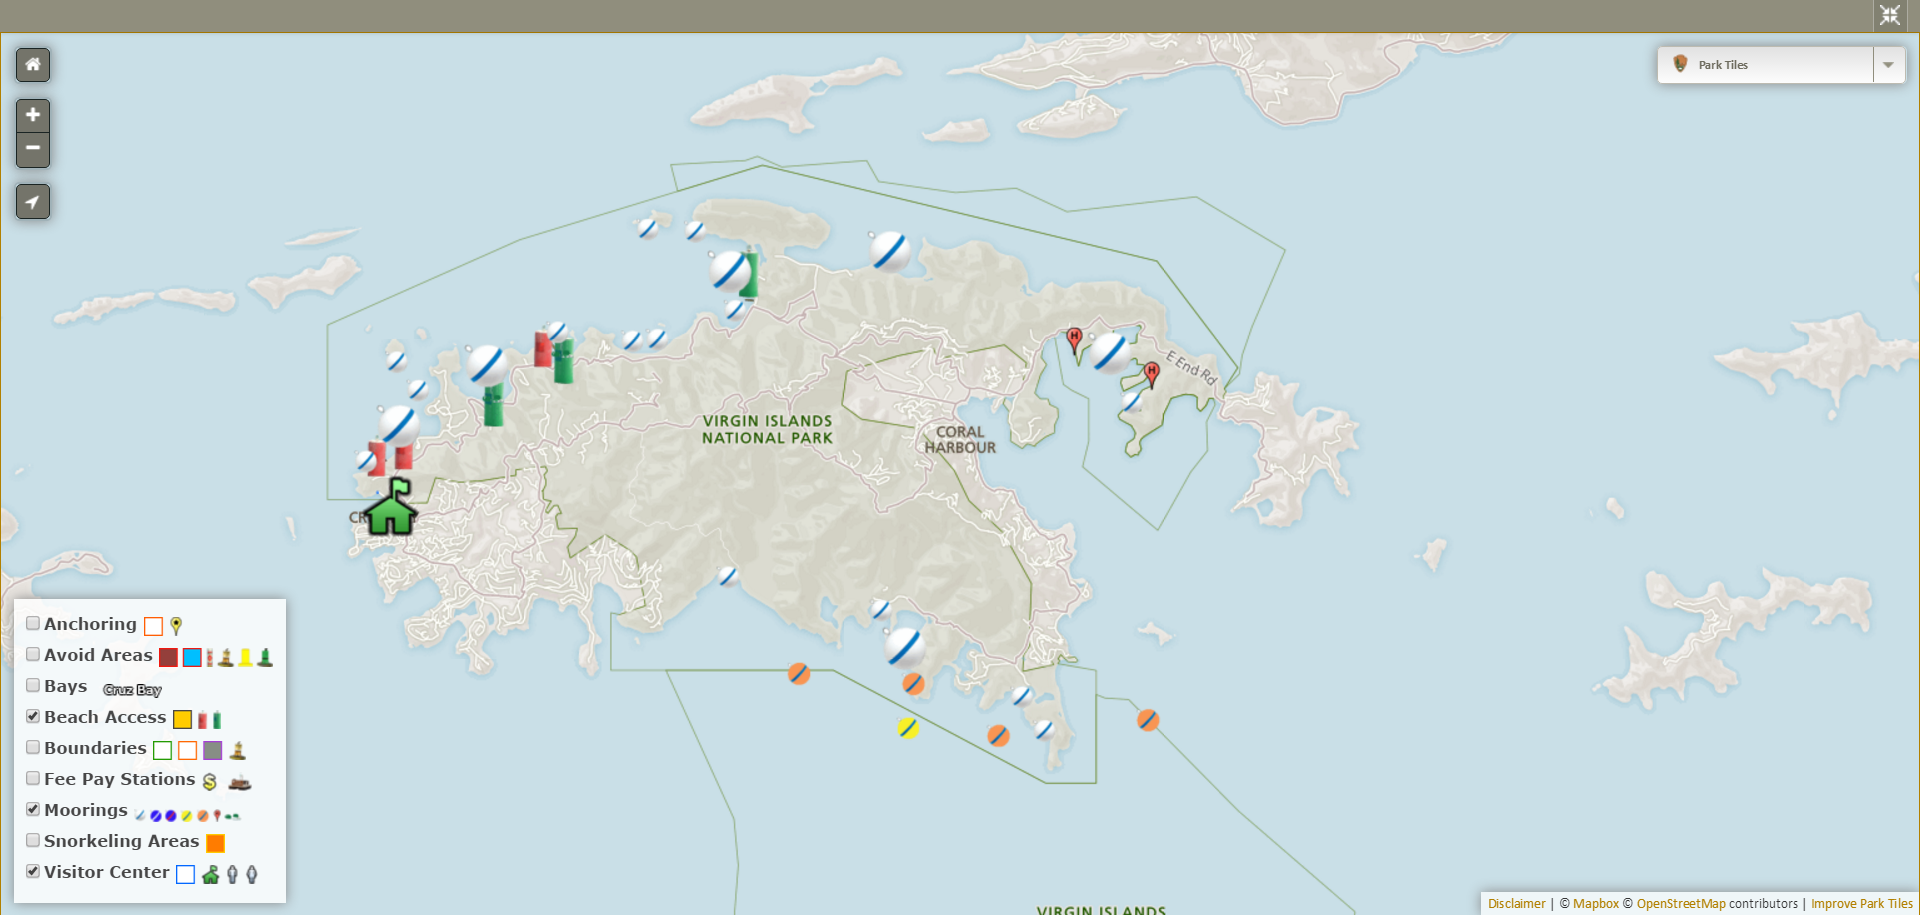Enable the Fee Pay Stations checkbox
The height and width of the screenshot is (915, 1920).
tap(33, 778)
